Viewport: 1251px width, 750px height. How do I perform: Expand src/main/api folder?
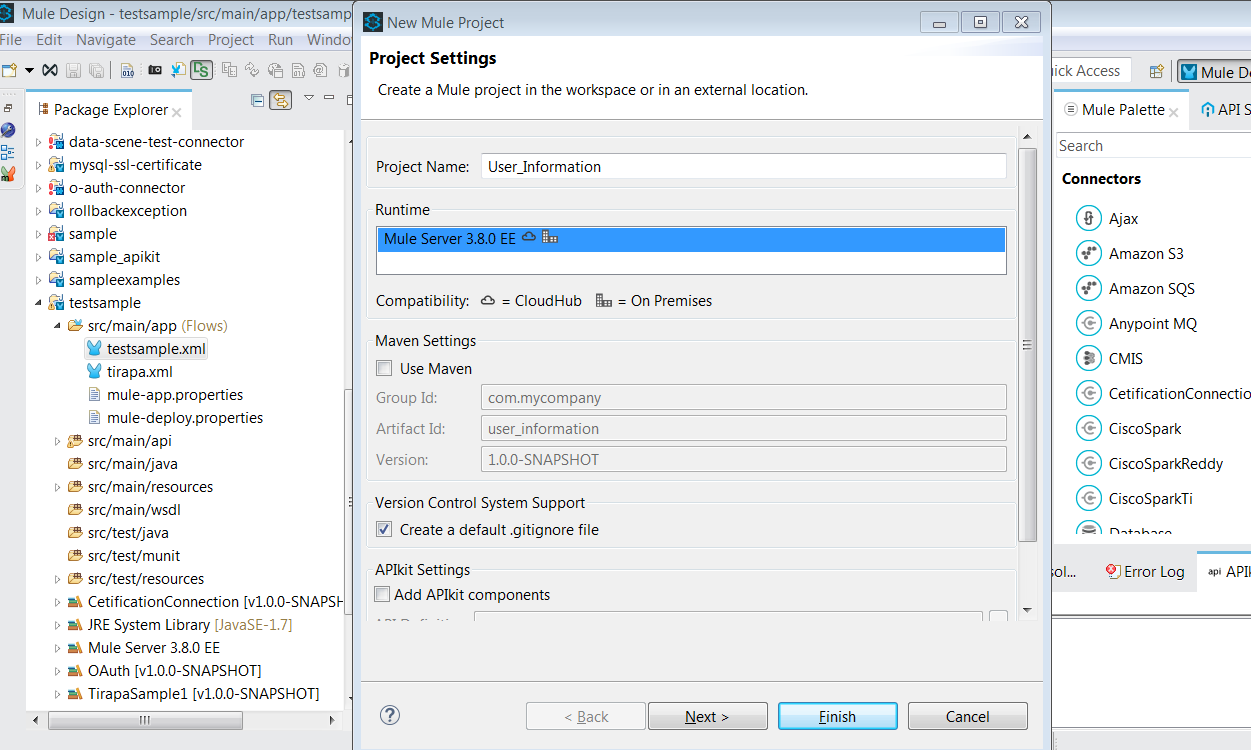click(57, 442)
